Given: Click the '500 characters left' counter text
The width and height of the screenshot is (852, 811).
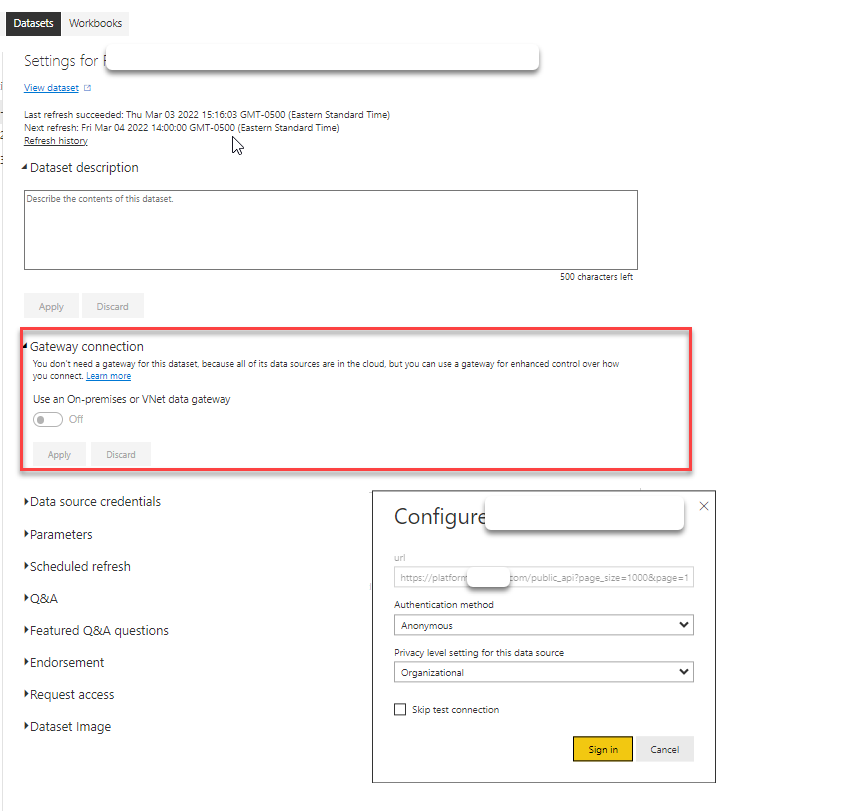Looking at the screenshot, I should (596, 277).
